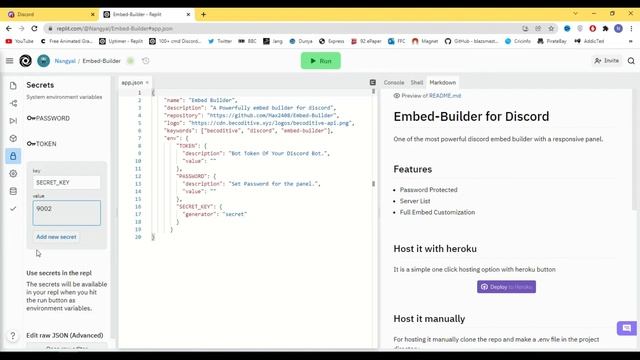This screenshot has width=640, height=360.
Task: Switch to the Shell tab
Action: coord(417,82)
